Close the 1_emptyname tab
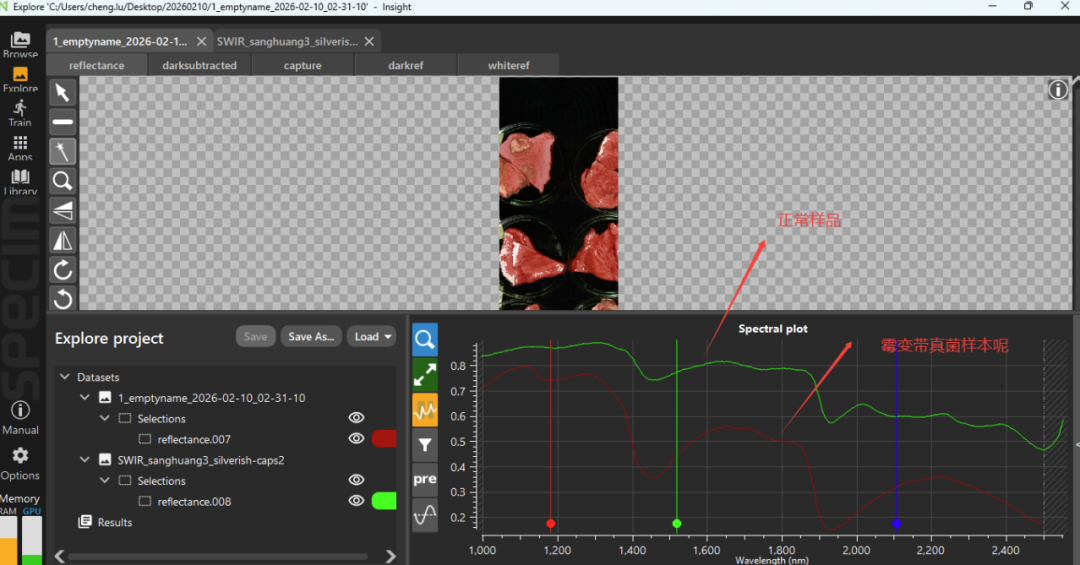 click(x=201, y=41)
